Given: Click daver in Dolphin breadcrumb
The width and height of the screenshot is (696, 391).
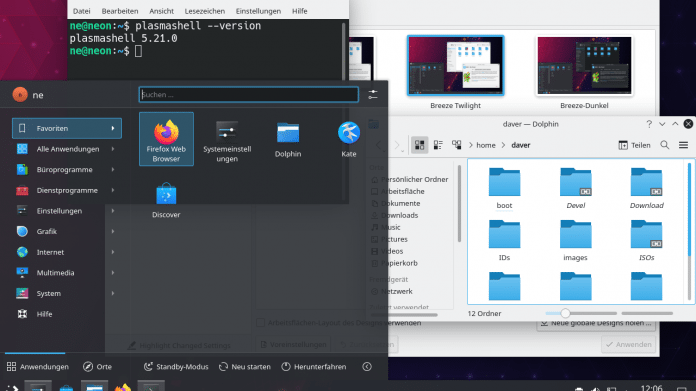Looking at the screenshot, I should click(521, 145).
